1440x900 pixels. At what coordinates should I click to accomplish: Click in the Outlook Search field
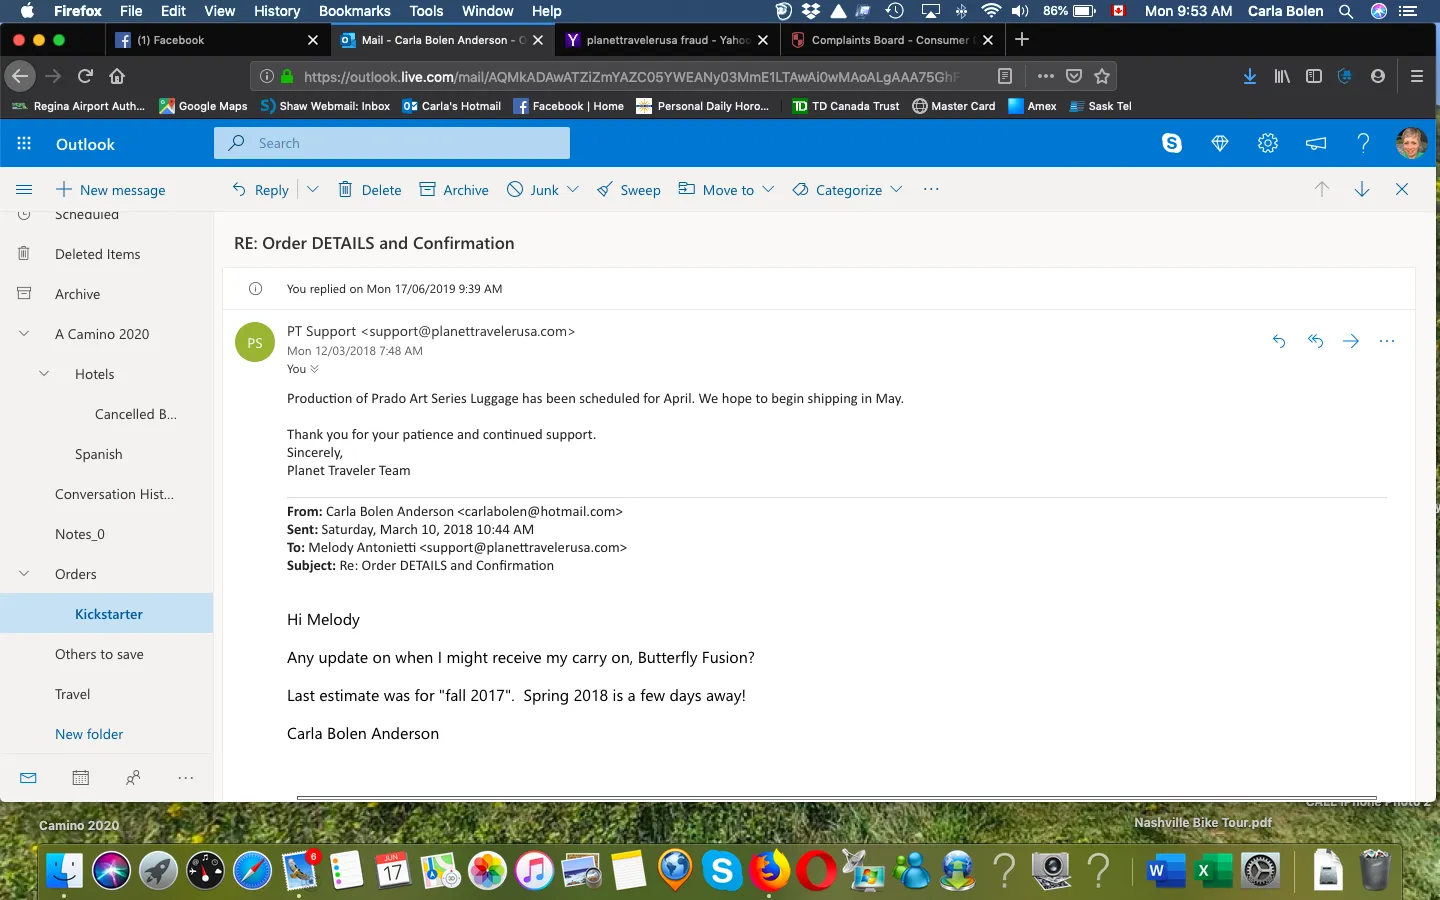point(400,143)
